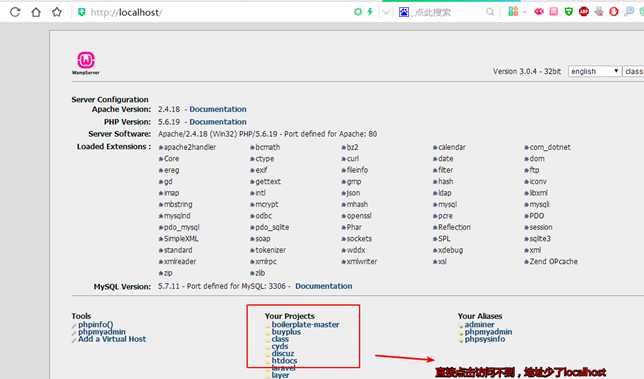Open discuz project
Screen dimensions: 644x379
click(283, 354)
